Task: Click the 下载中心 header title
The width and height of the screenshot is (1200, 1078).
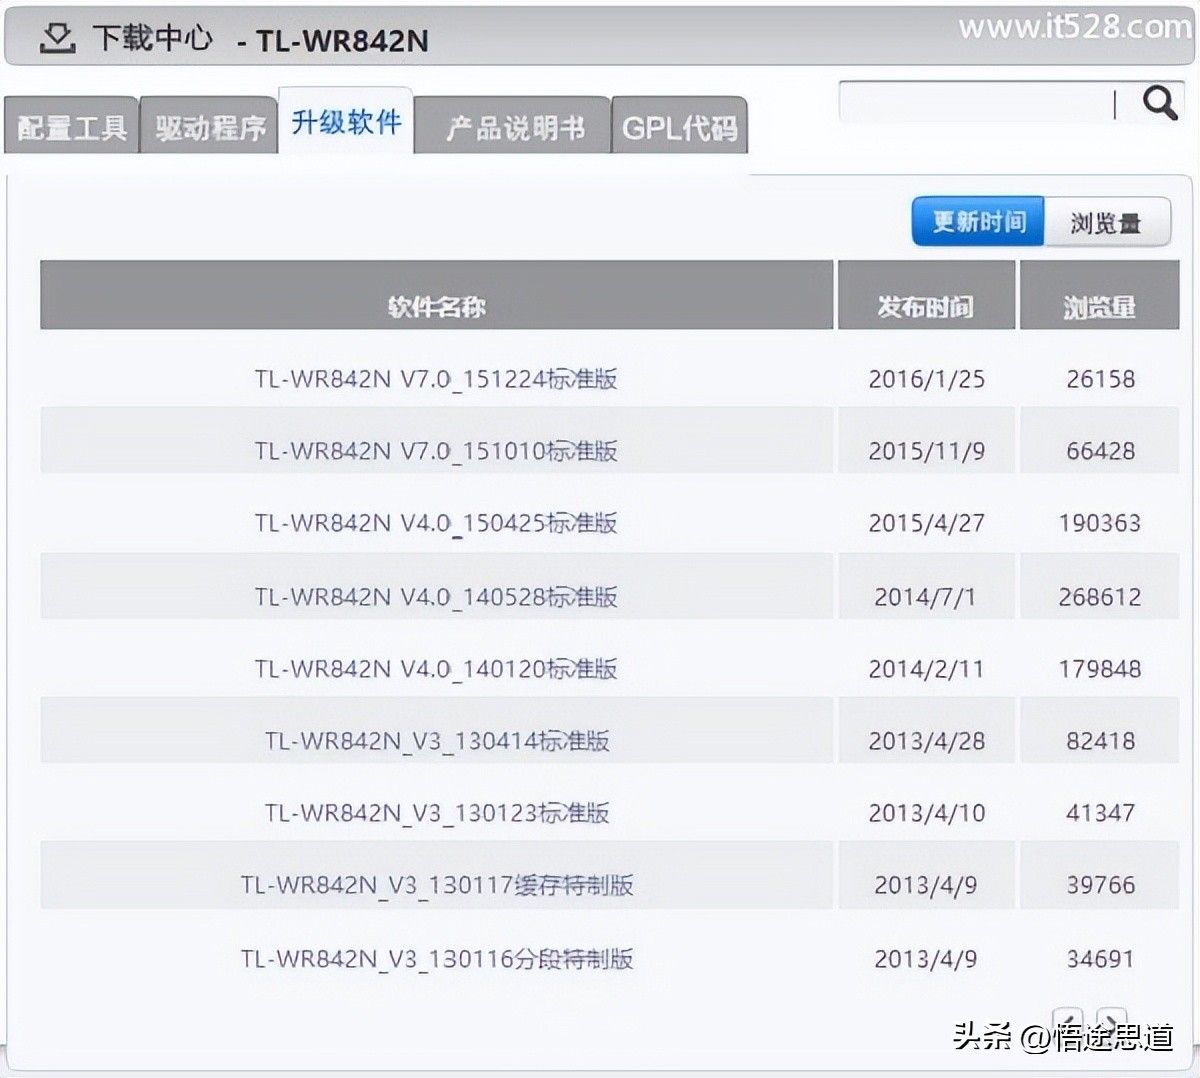Action: (x=153, y=38)
